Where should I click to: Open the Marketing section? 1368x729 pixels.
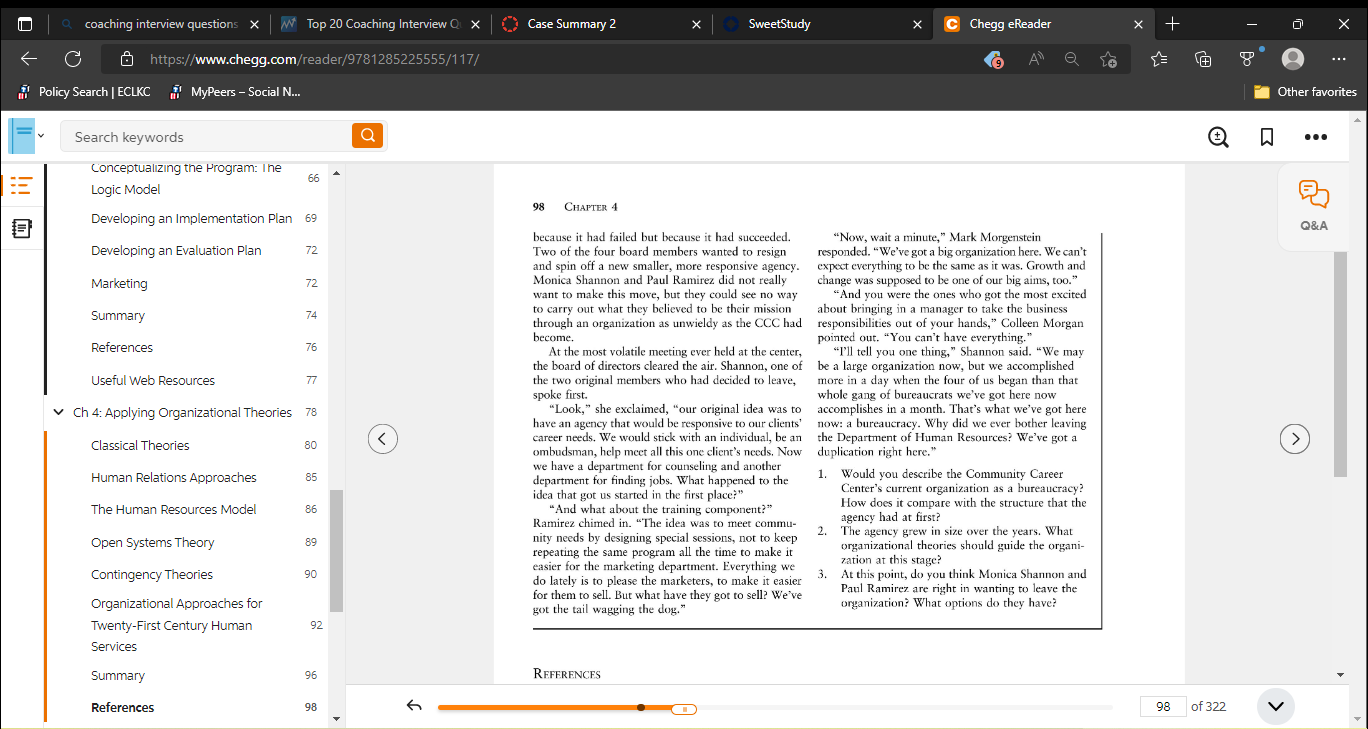tap(119, 283)
